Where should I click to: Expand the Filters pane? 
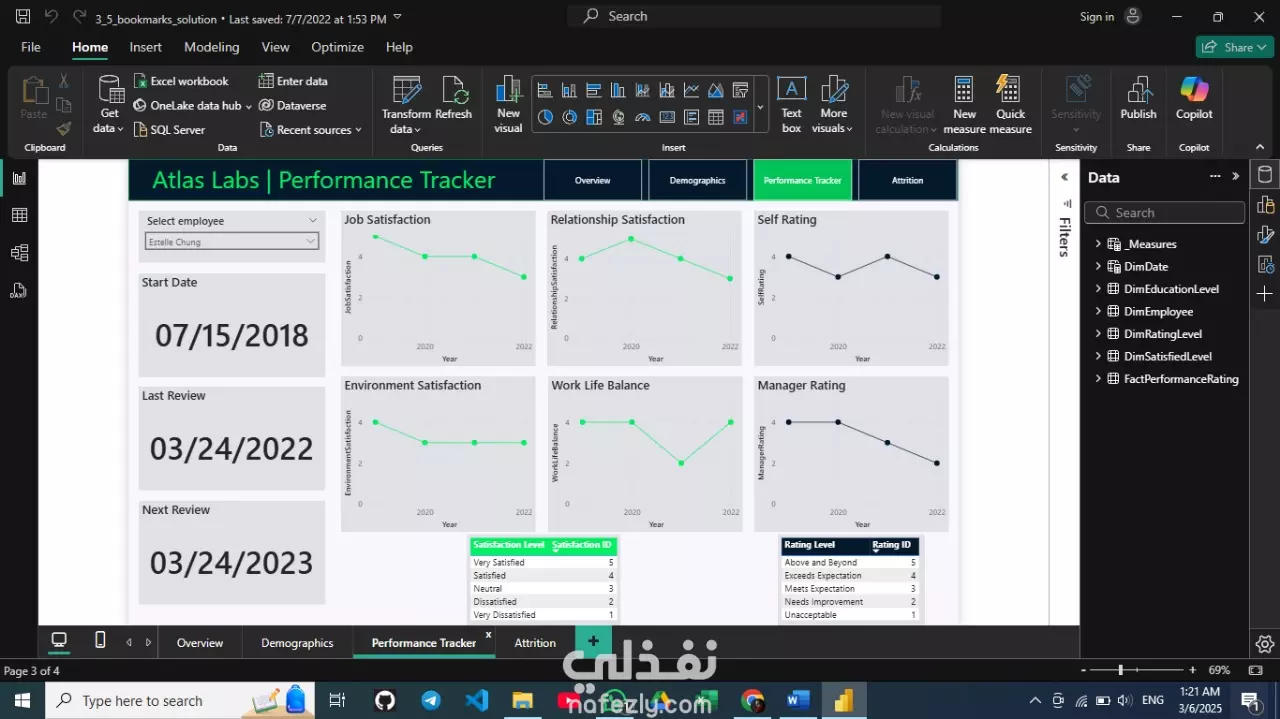(1065, 177)
